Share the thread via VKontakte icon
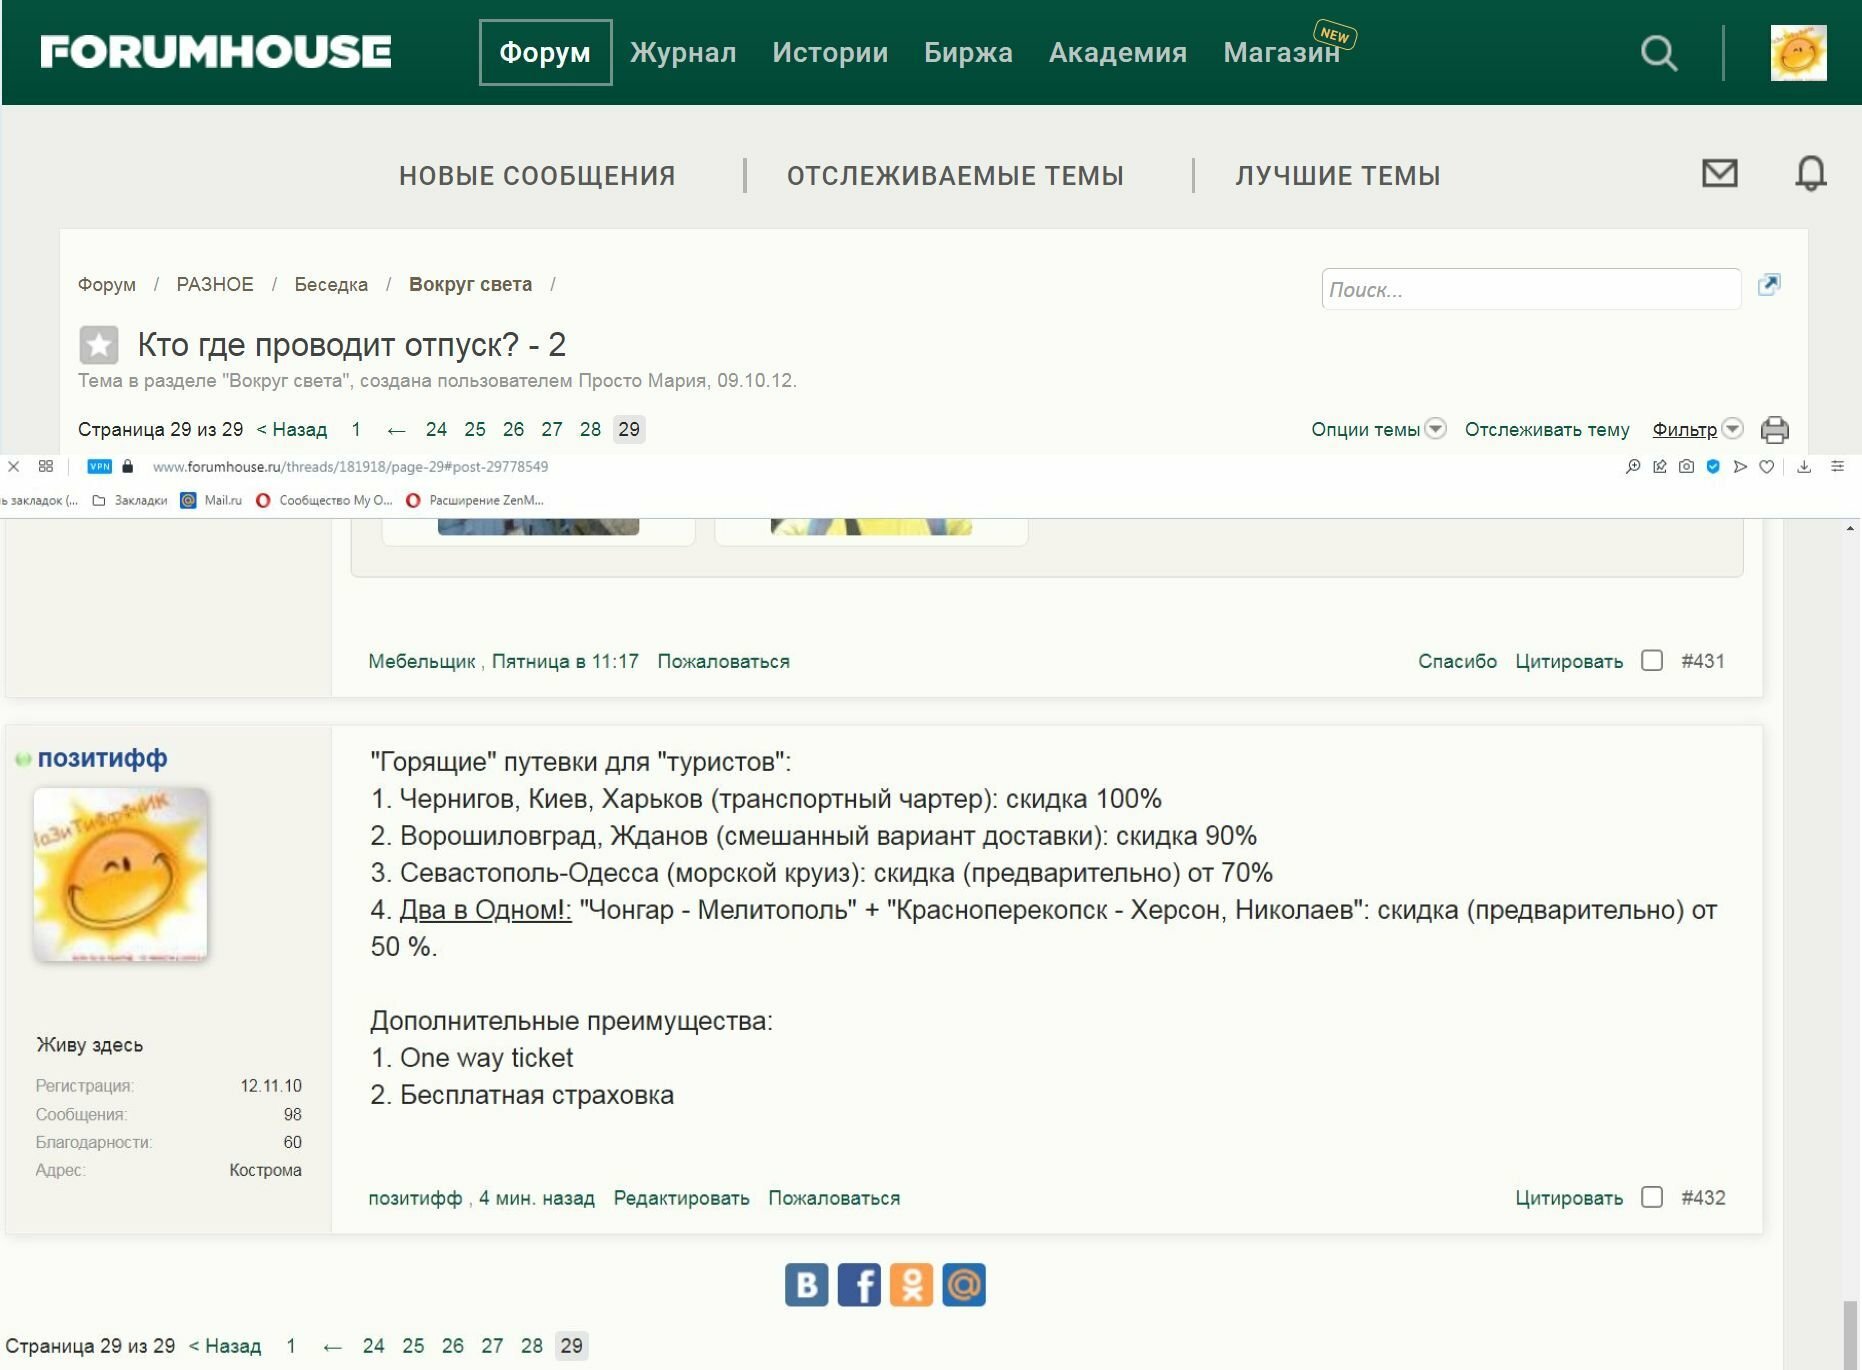The image size is (1862, 1370). (x=806, y=1285)
